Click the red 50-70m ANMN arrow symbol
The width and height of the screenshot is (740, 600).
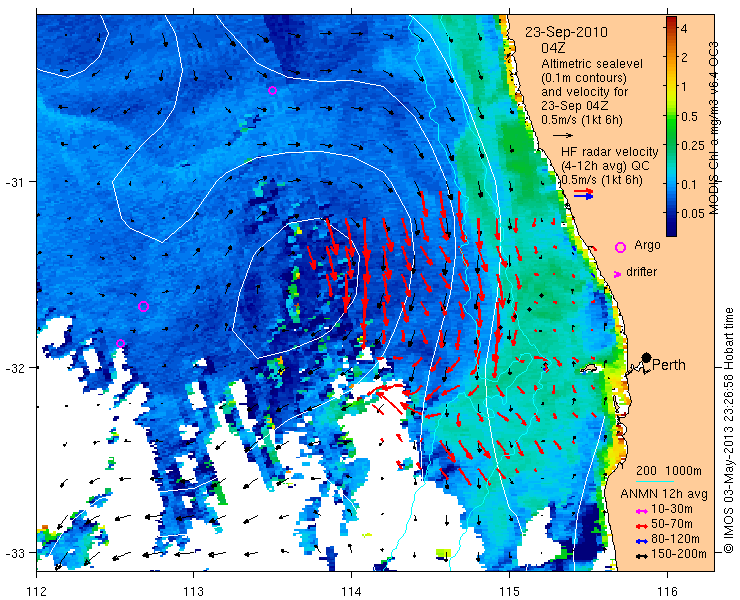coord(641,526)
